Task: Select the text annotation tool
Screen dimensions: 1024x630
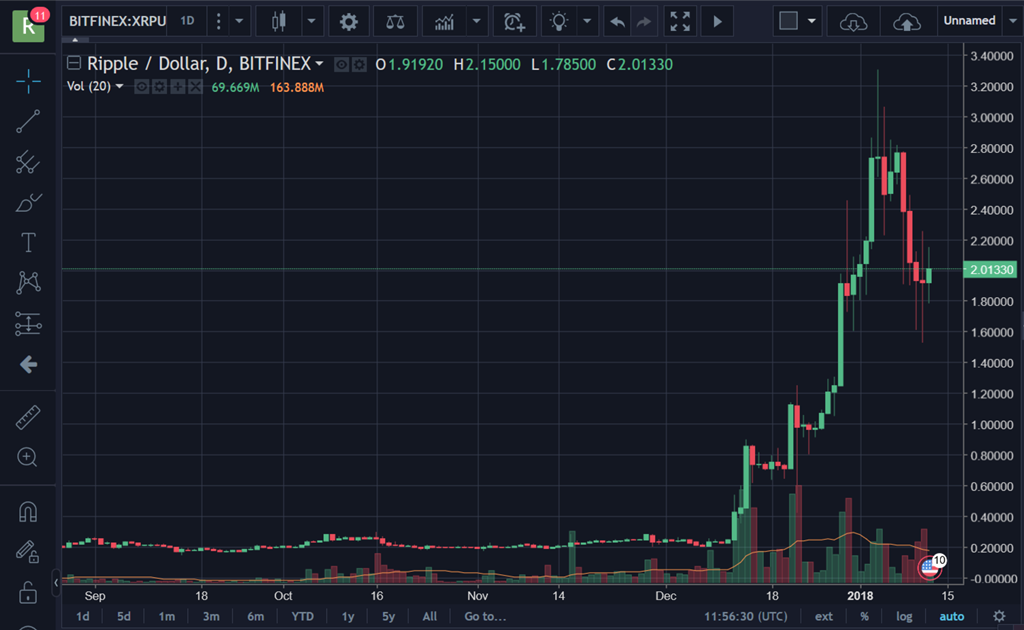Action: [28, 243]
